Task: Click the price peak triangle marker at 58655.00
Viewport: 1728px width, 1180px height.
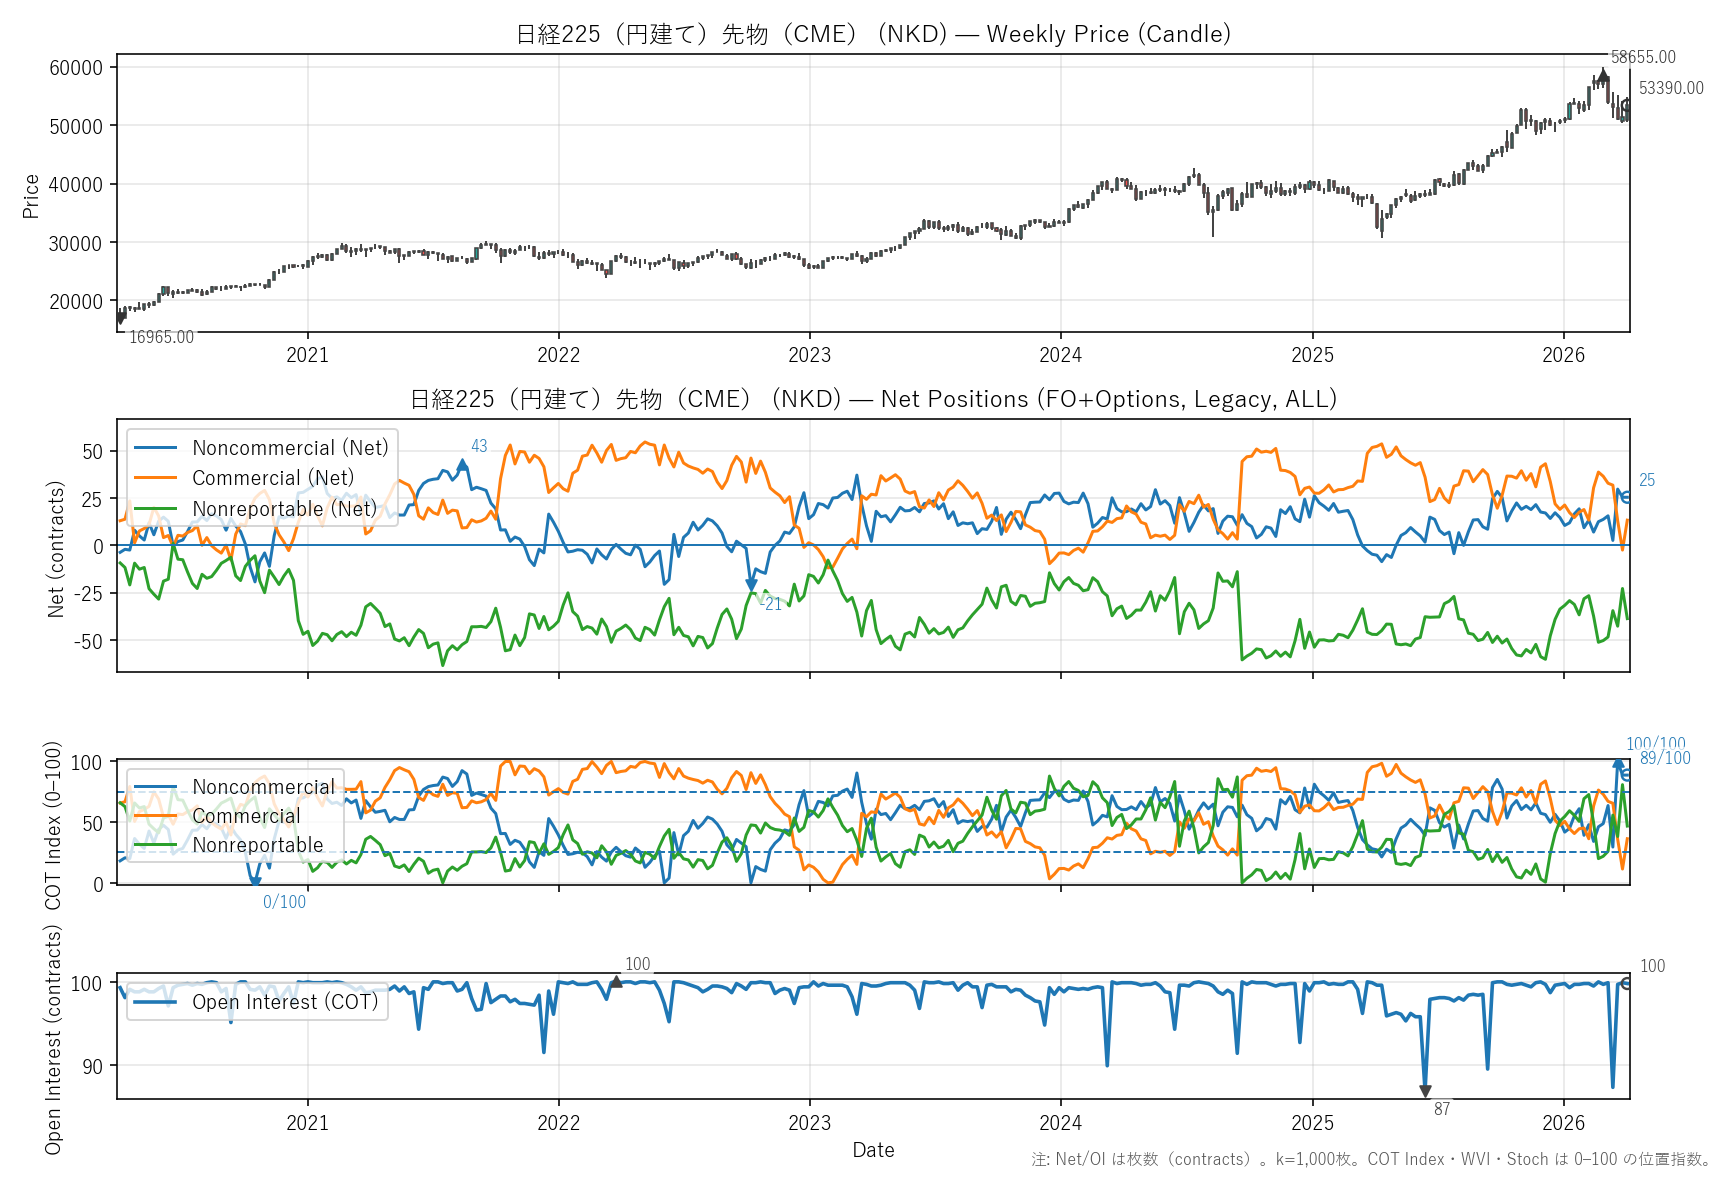Action: [1603, 74]
